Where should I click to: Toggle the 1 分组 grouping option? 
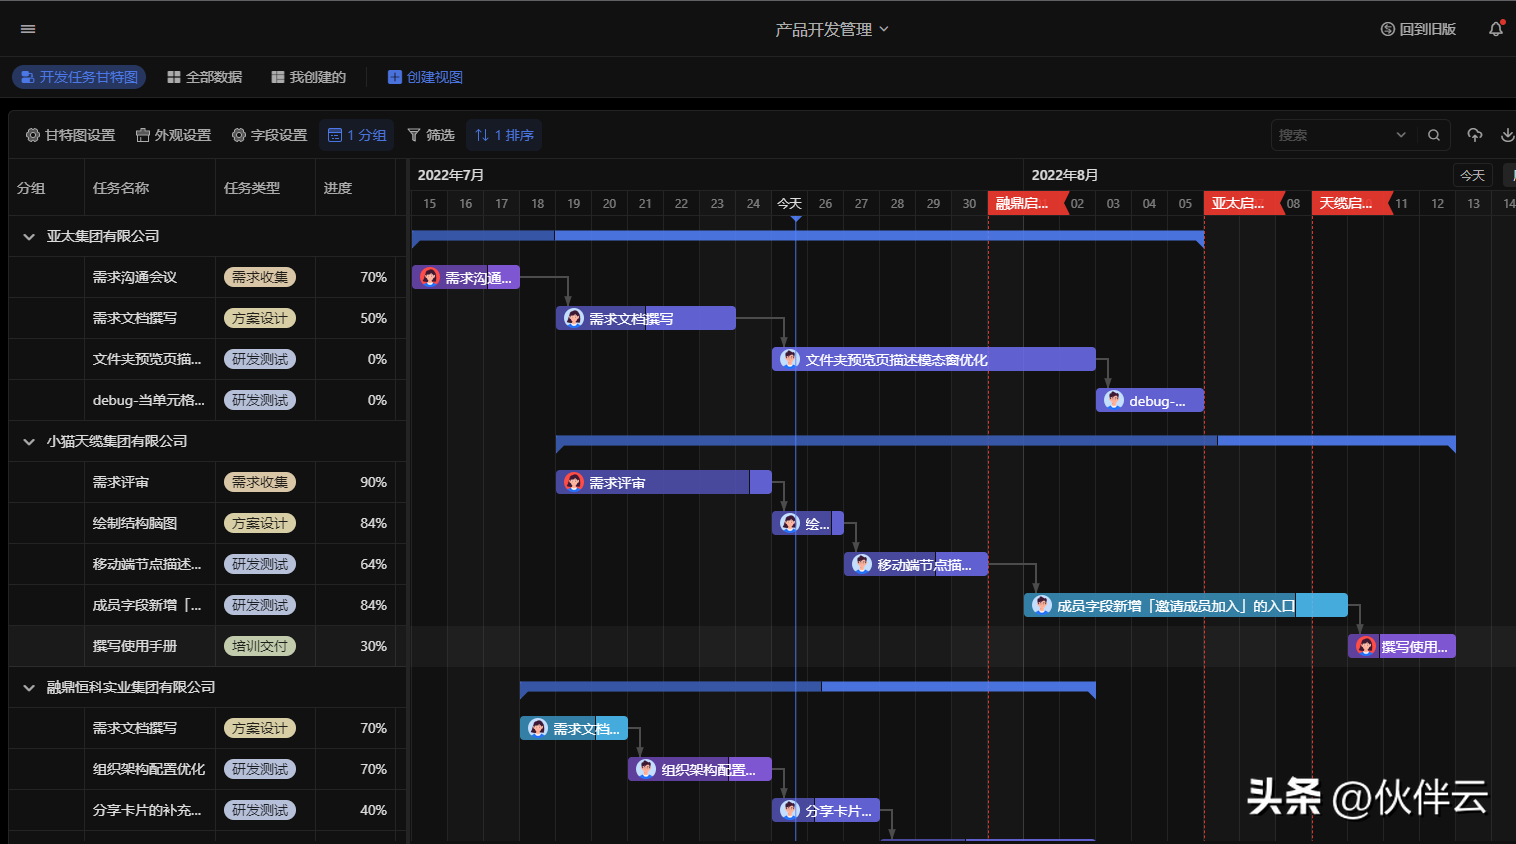[x=357, y=135]
